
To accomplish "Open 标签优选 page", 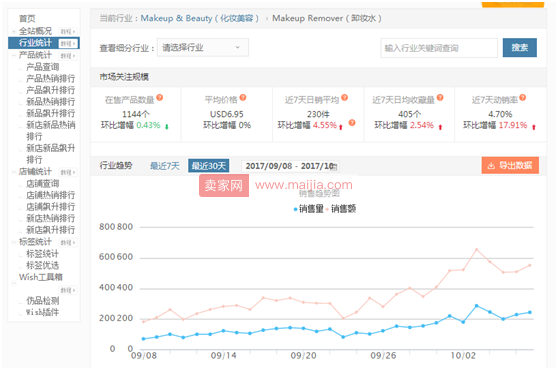I will (43, 265).
